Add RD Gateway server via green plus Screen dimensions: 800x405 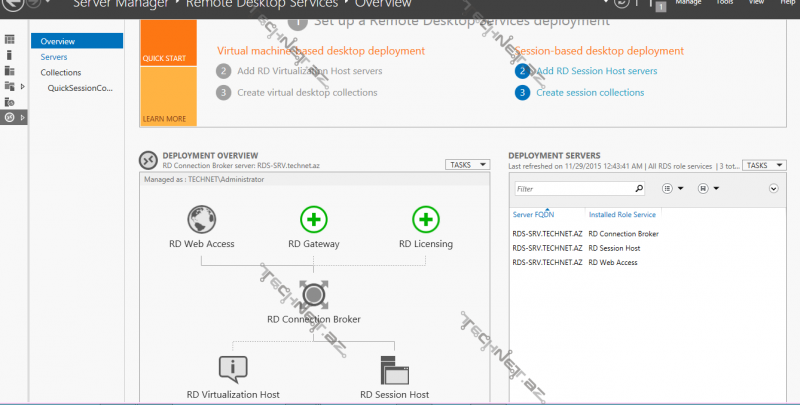[x=314, y=218]
